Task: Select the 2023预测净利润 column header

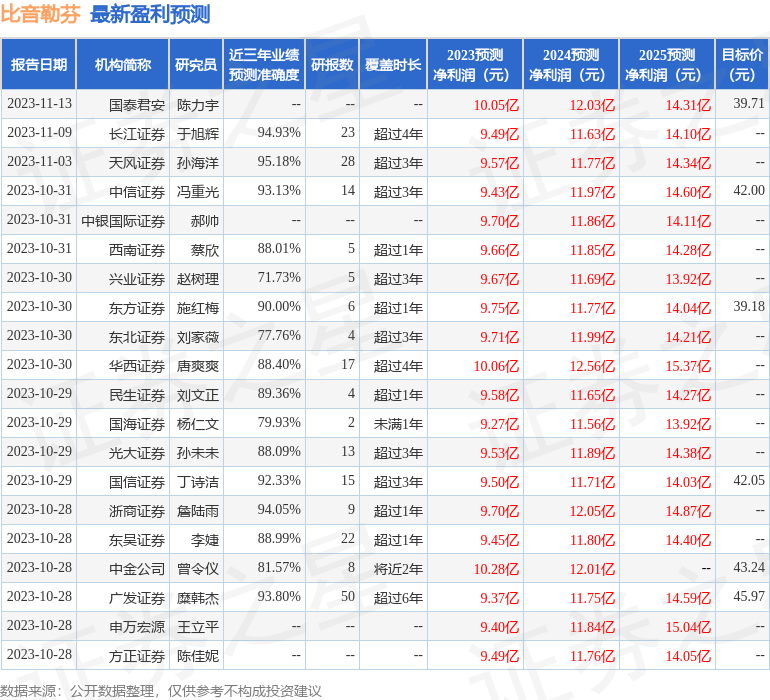Action: [x=475, y=64]
